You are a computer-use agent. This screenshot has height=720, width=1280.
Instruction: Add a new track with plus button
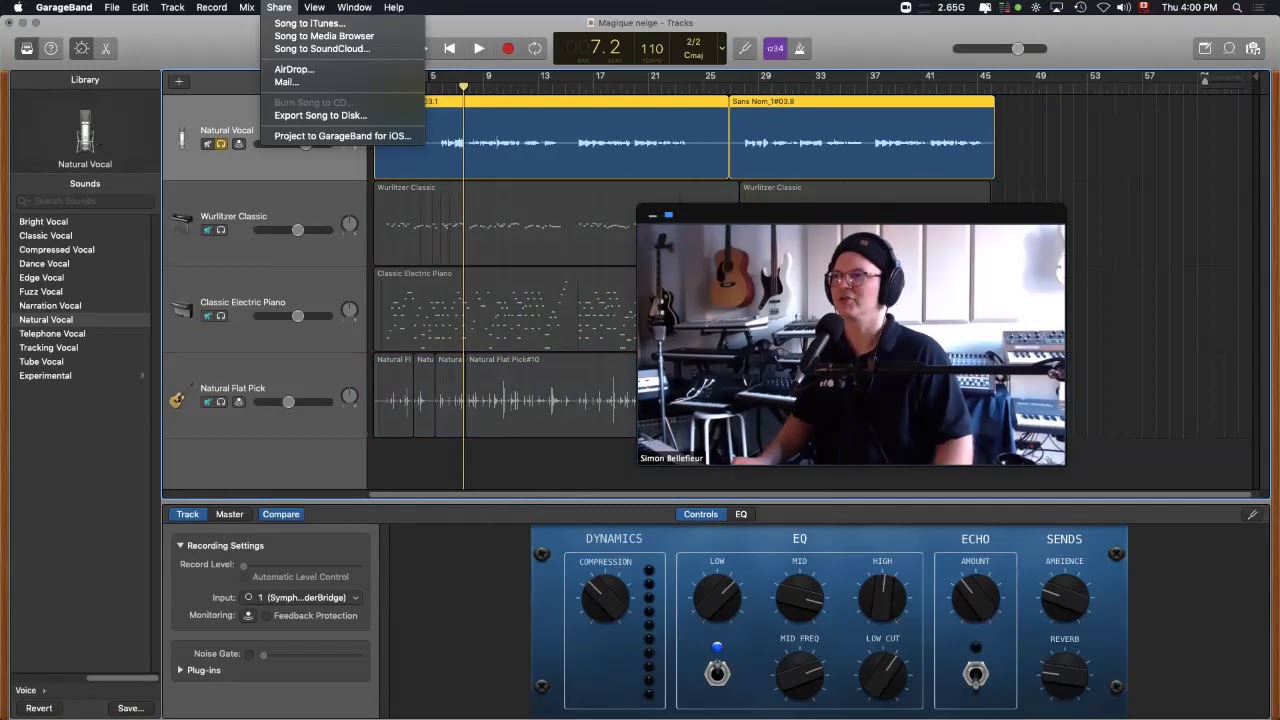179,81
